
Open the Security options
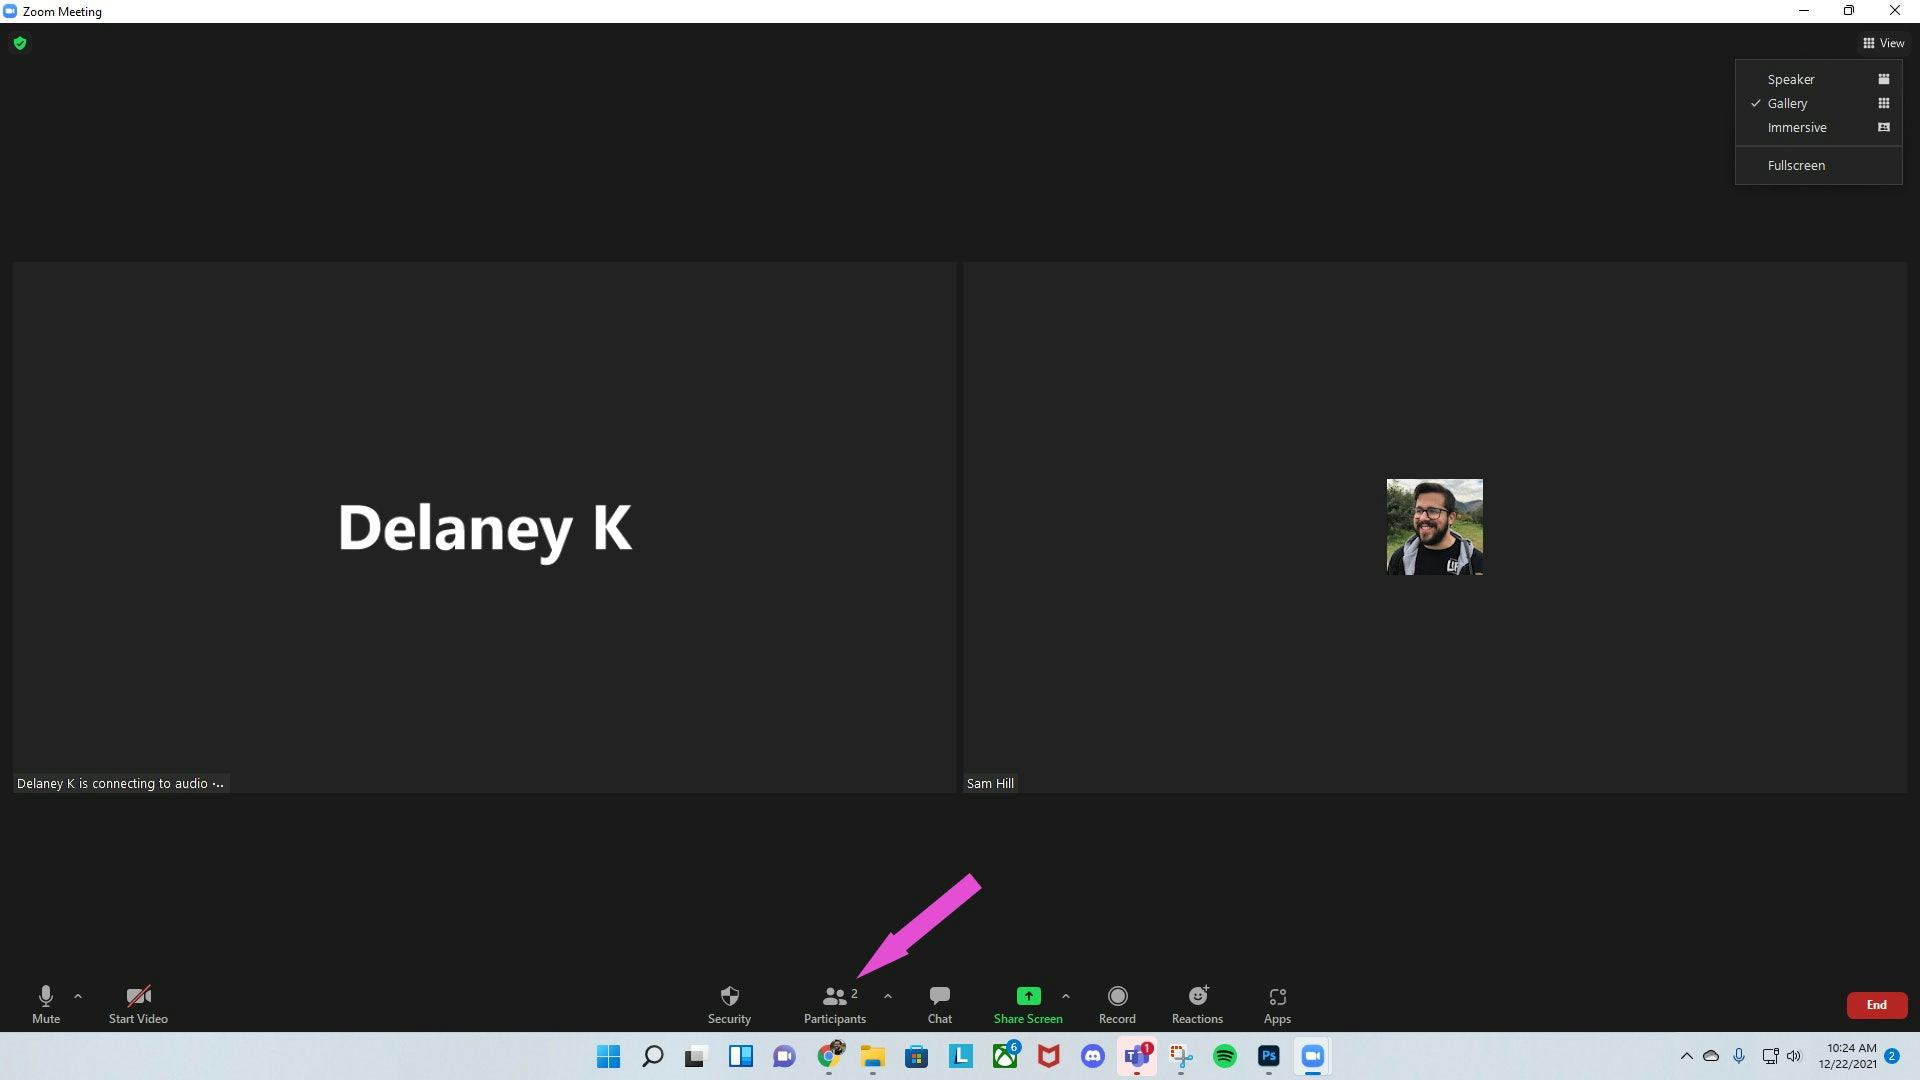(728, 1005)
